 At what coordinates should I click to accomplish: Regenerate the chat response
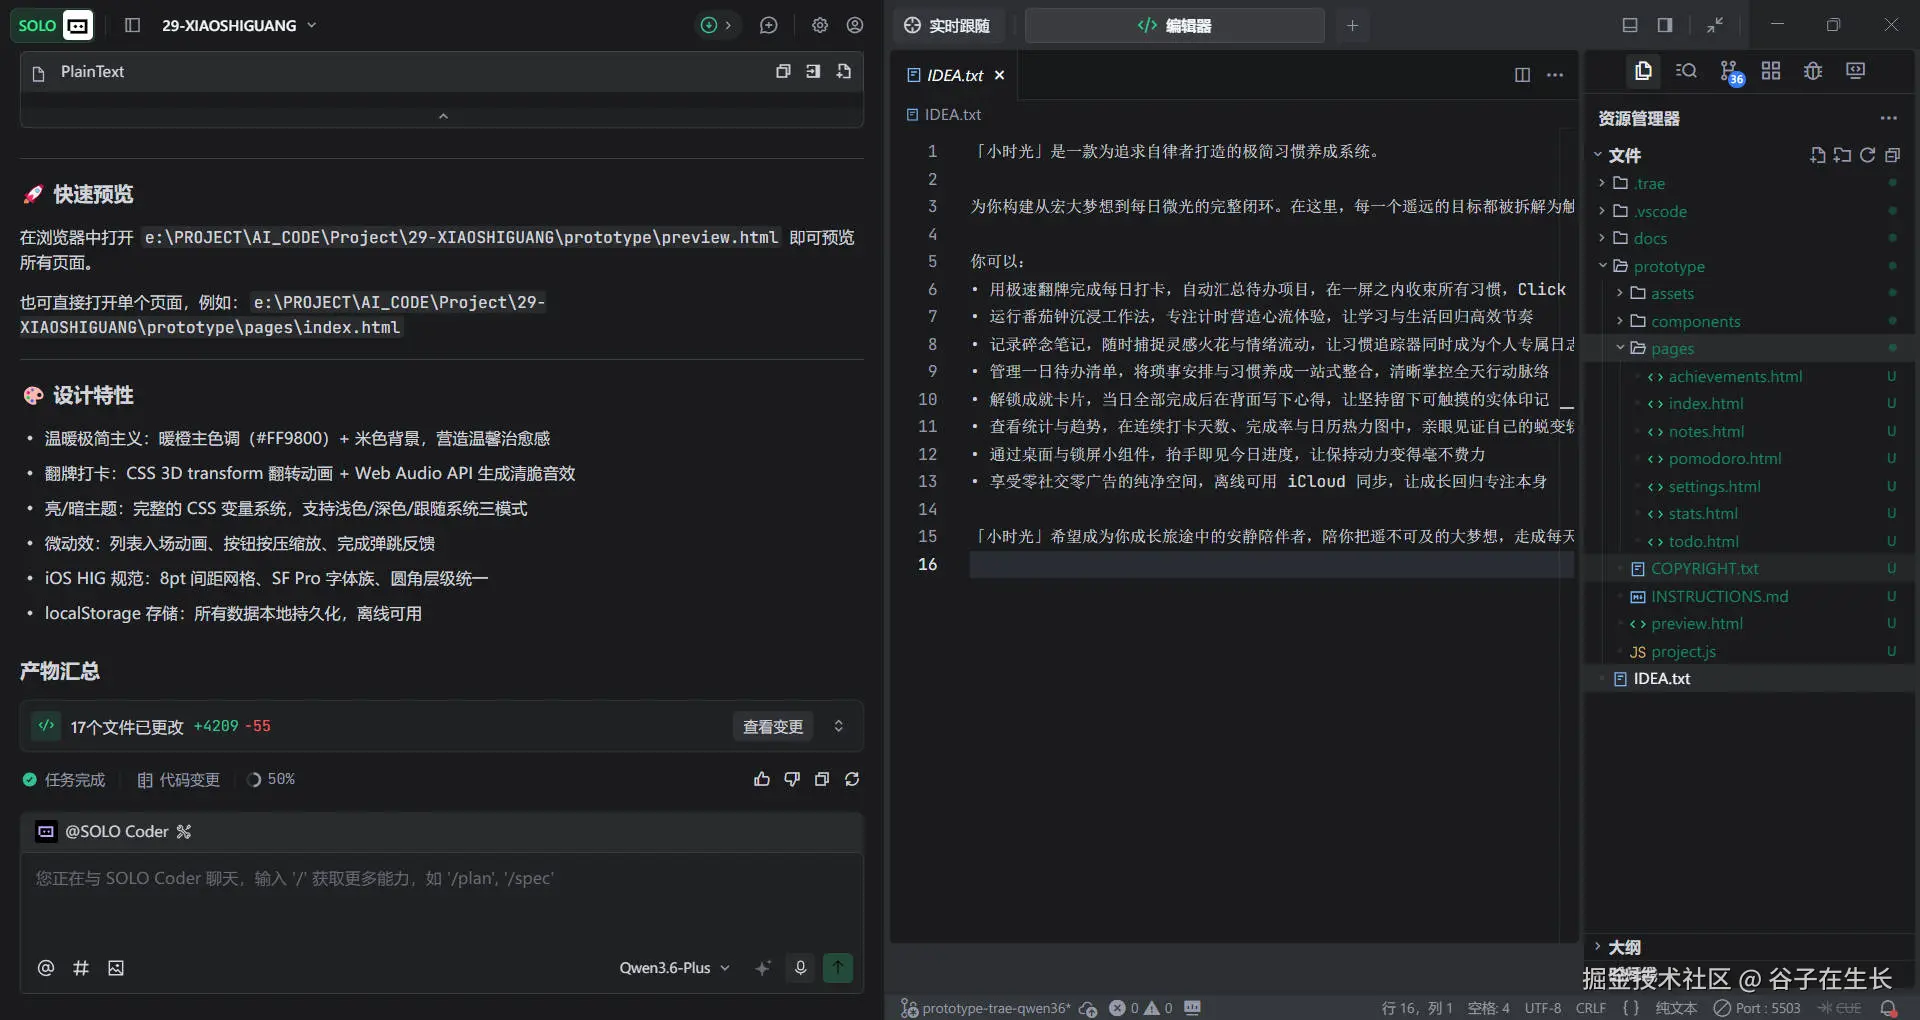(x=852, y=779)
